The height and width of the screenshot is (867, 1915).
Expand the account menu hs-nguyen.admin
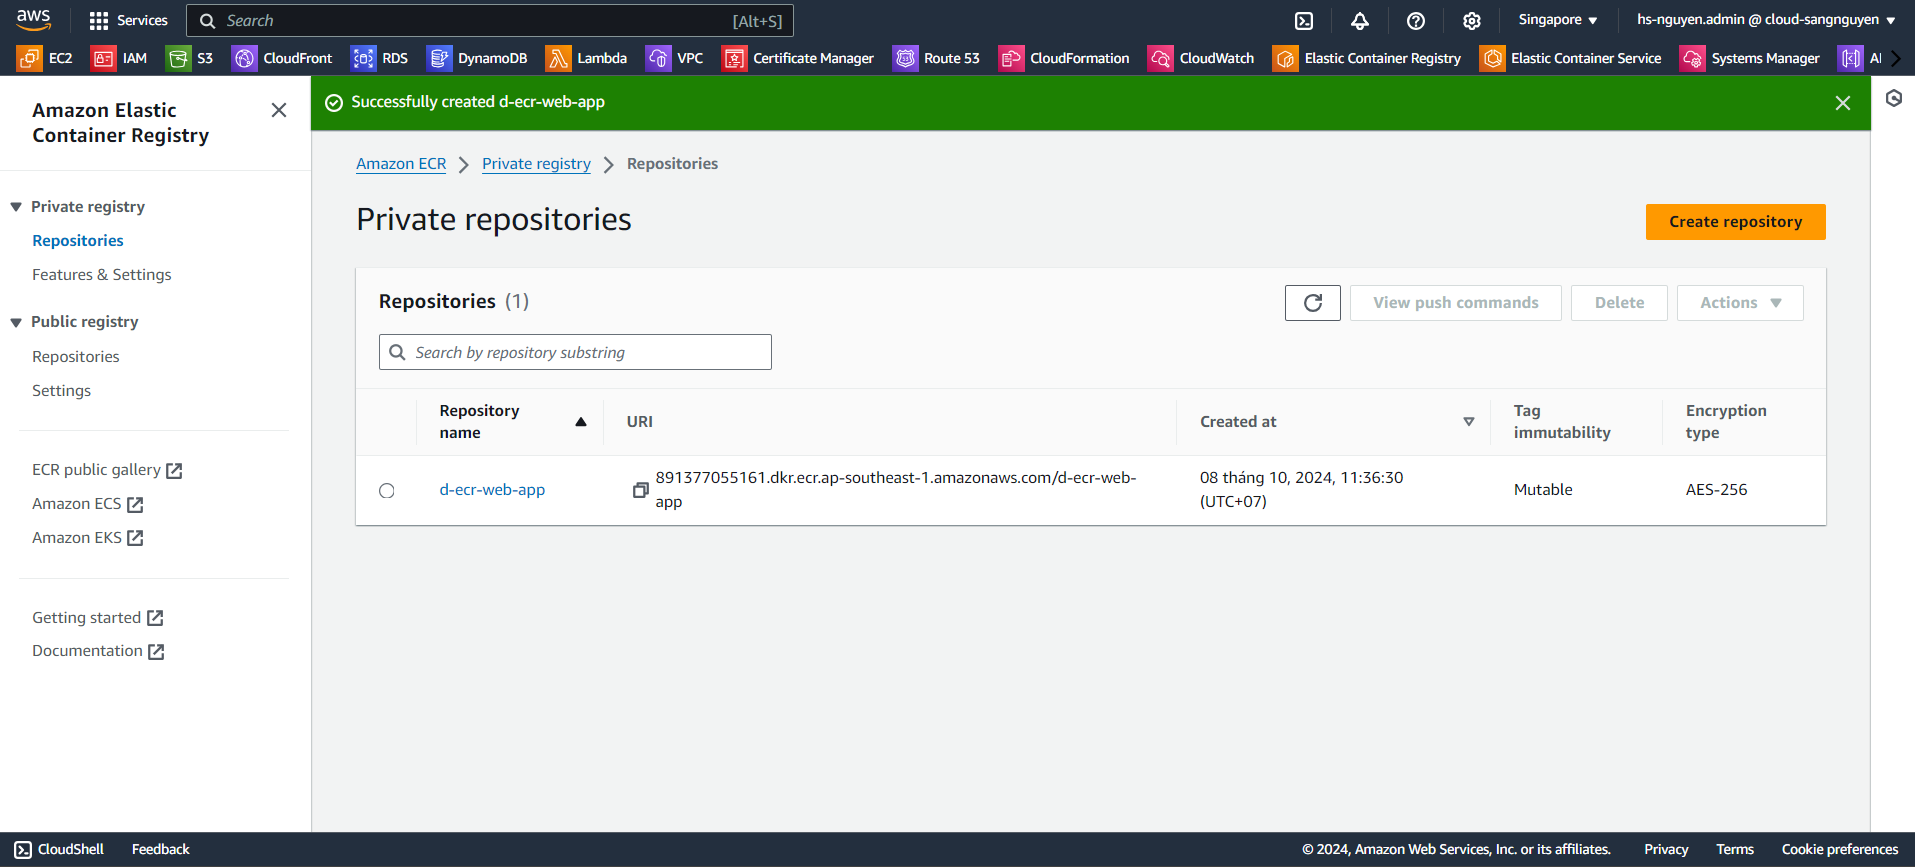(x=1765, y=20)
